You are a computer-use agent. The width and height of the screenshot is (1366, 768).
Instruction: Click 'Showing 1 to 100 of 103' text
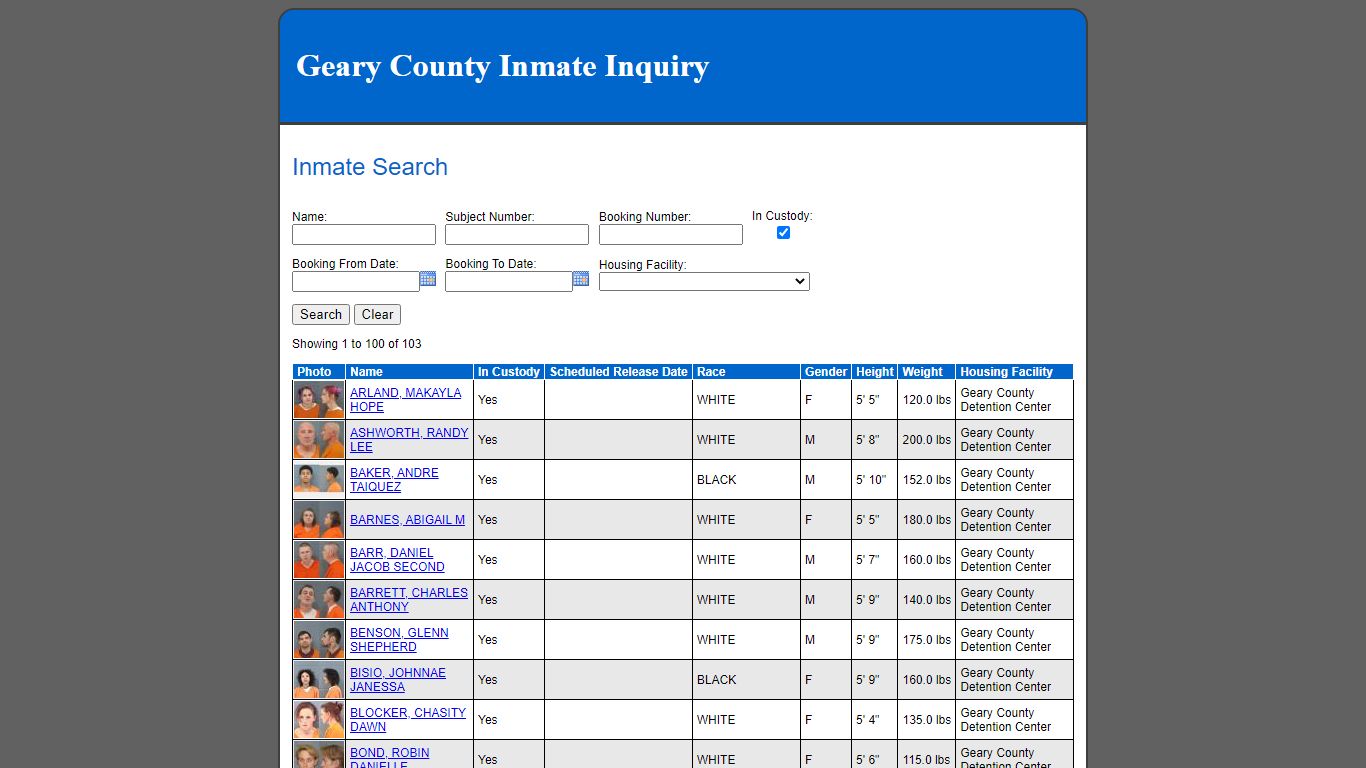(357, 344)
